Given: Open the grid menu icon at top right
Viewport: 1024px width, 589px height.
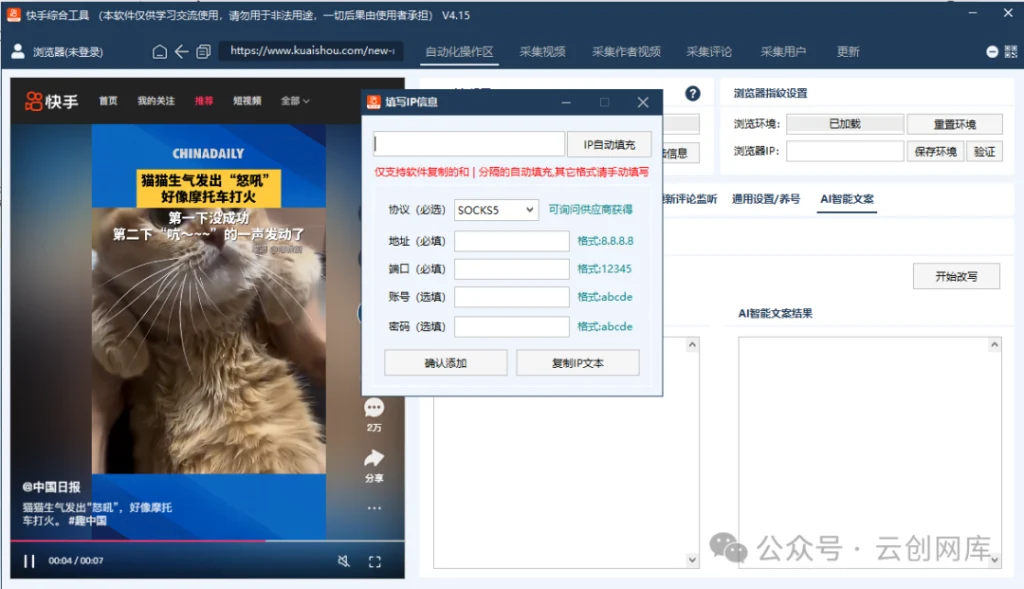Looking at the screenshot, I should (1011, 52).
